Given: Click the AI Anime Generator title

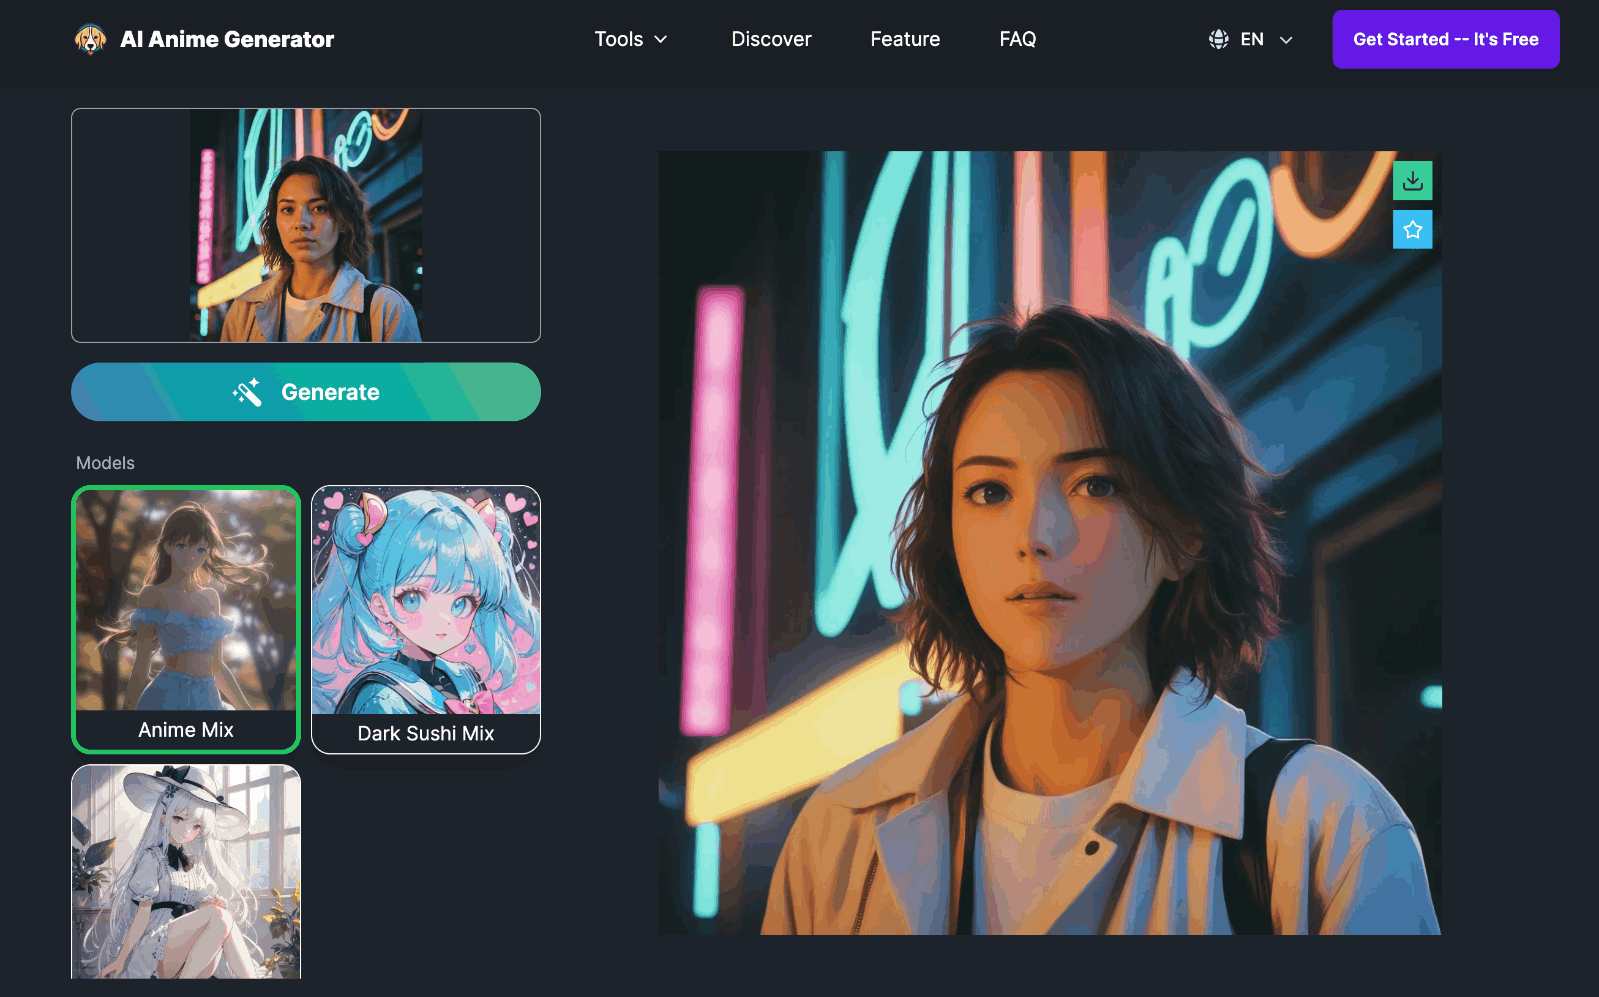Looking at the screenshot, I should [227, 40].
